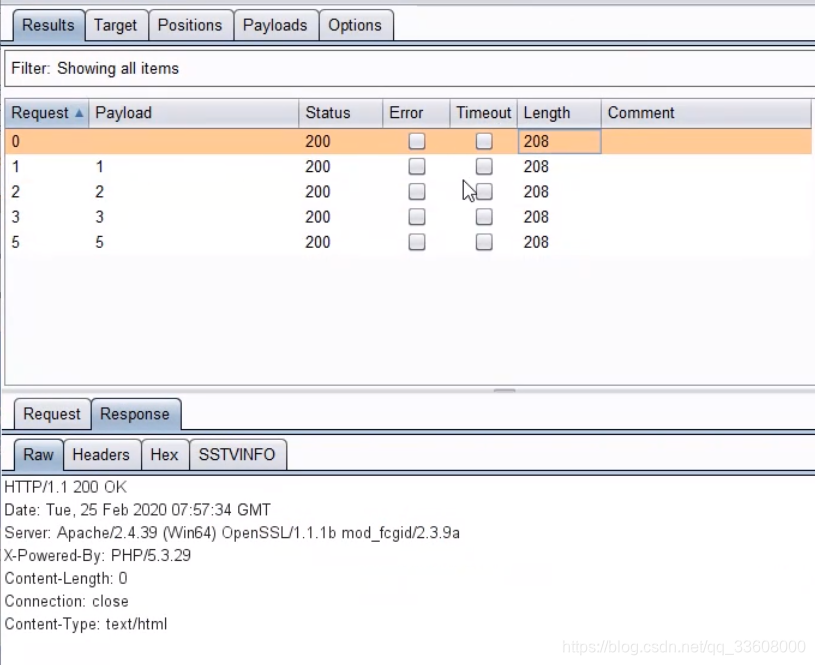Viewport: 815px width, 665px height.
Task: Click the Content-Type: text/html line
Action: click(x=86, y=624)
